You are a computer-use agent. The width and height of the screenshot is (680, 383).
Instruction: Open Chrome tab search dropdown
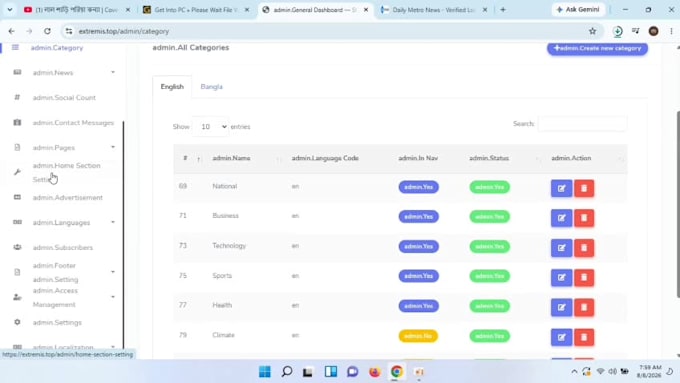[x=10, y=10]
